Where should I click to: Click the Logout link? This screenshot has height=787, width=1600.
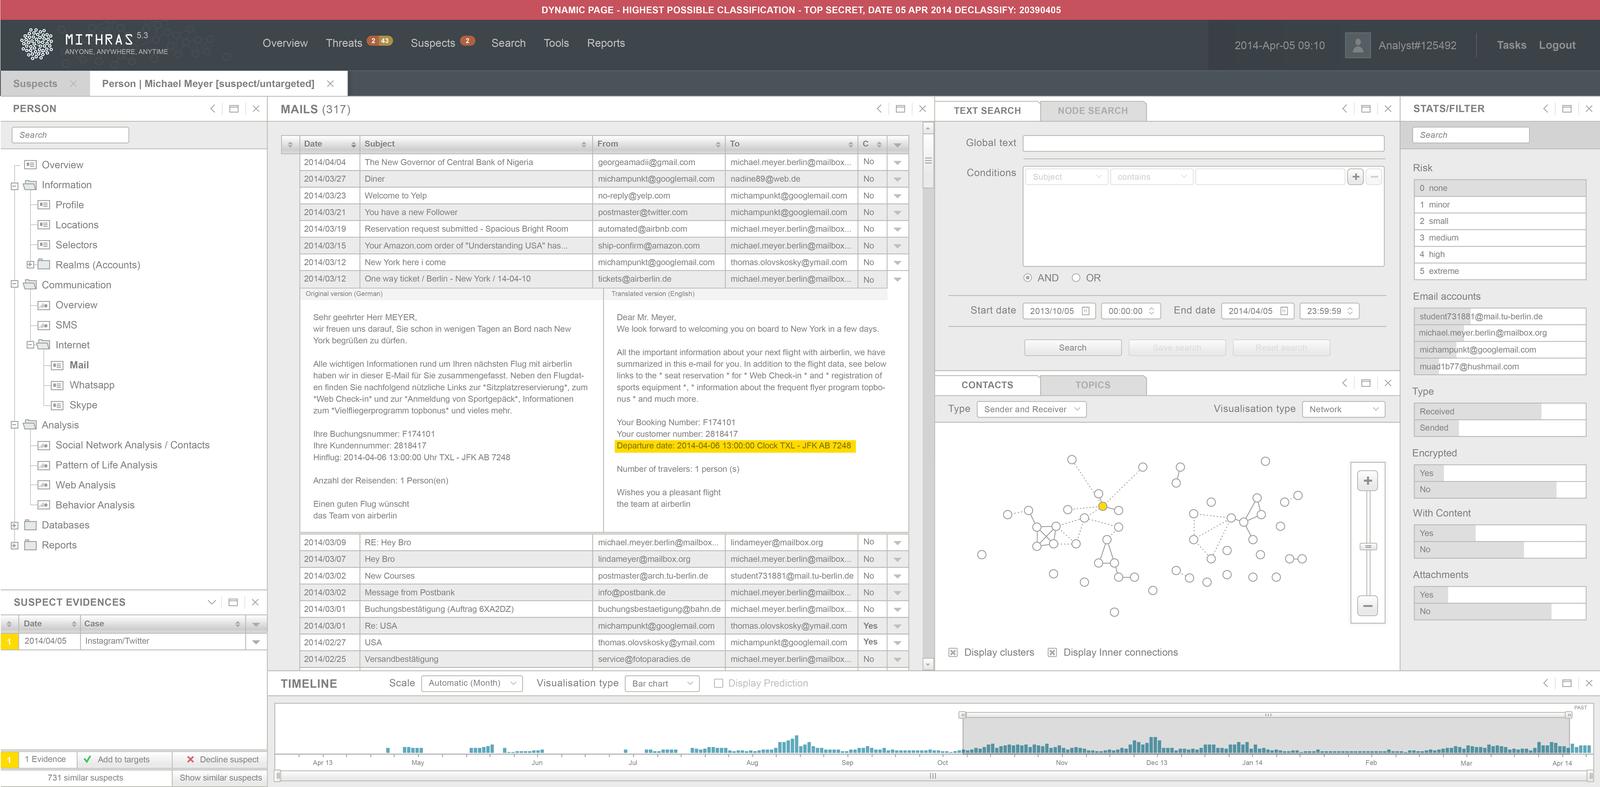(x=1557, y=45)
